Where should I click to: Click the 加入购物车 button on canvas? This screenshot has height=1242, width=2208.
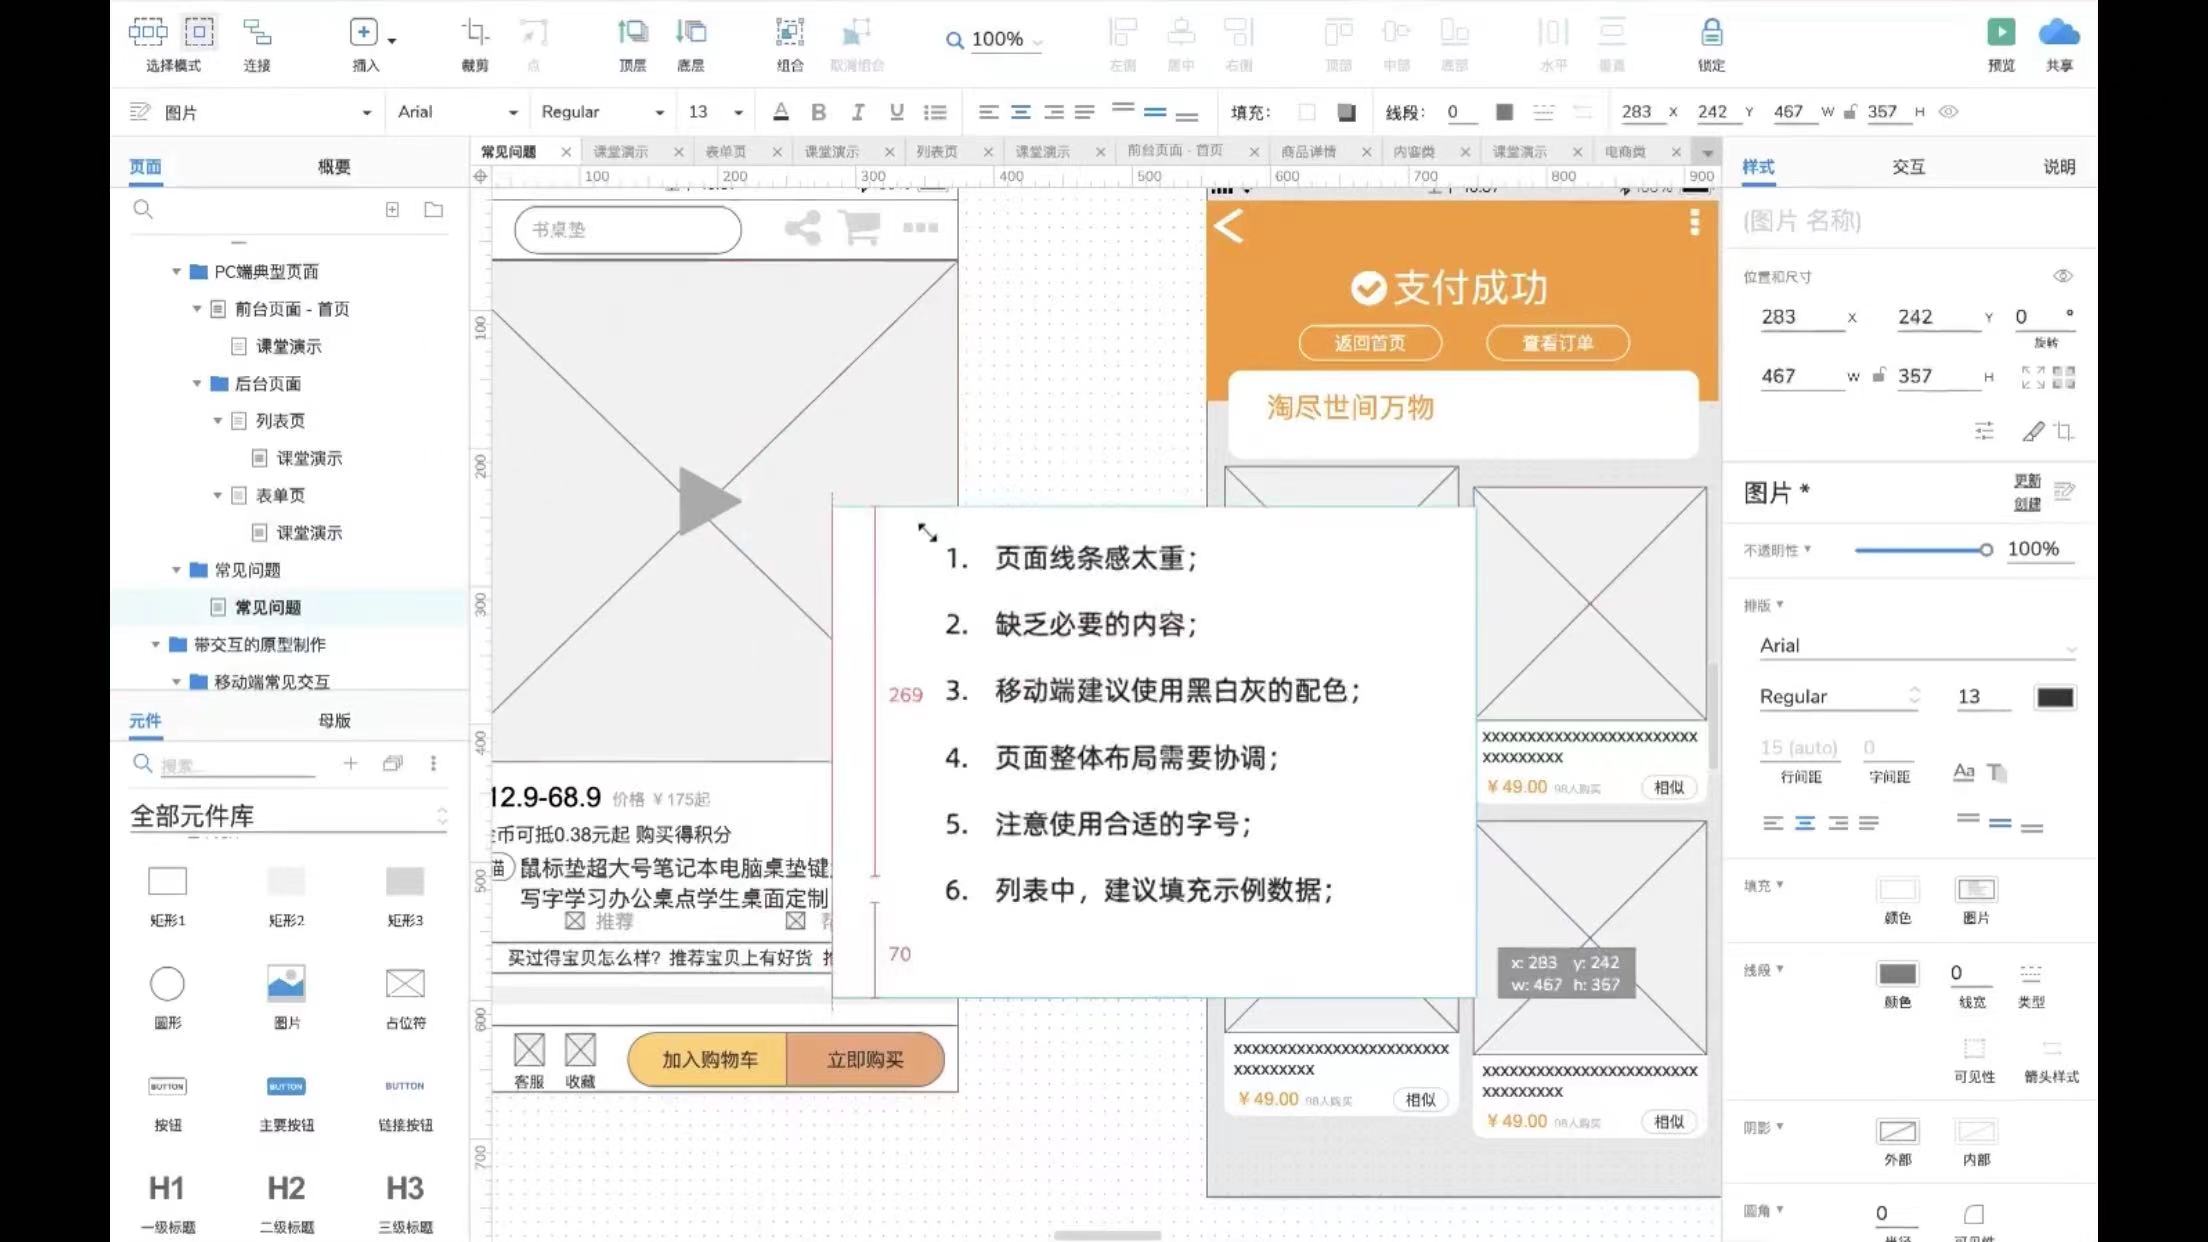709,1059
